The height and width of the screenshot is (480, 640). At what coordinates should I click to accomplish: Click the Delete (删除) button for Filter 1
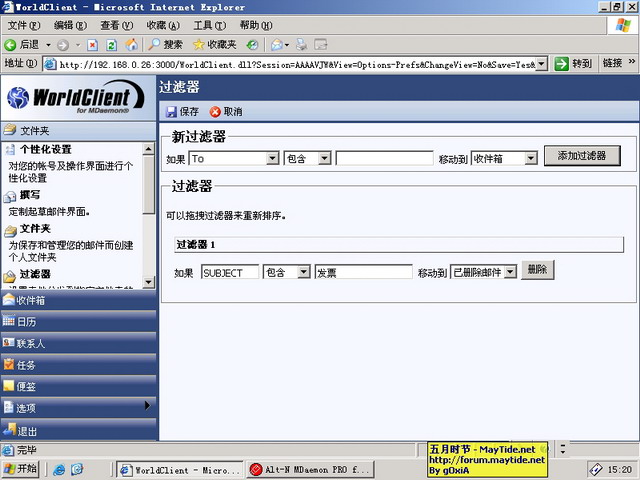tap(537, 270)
